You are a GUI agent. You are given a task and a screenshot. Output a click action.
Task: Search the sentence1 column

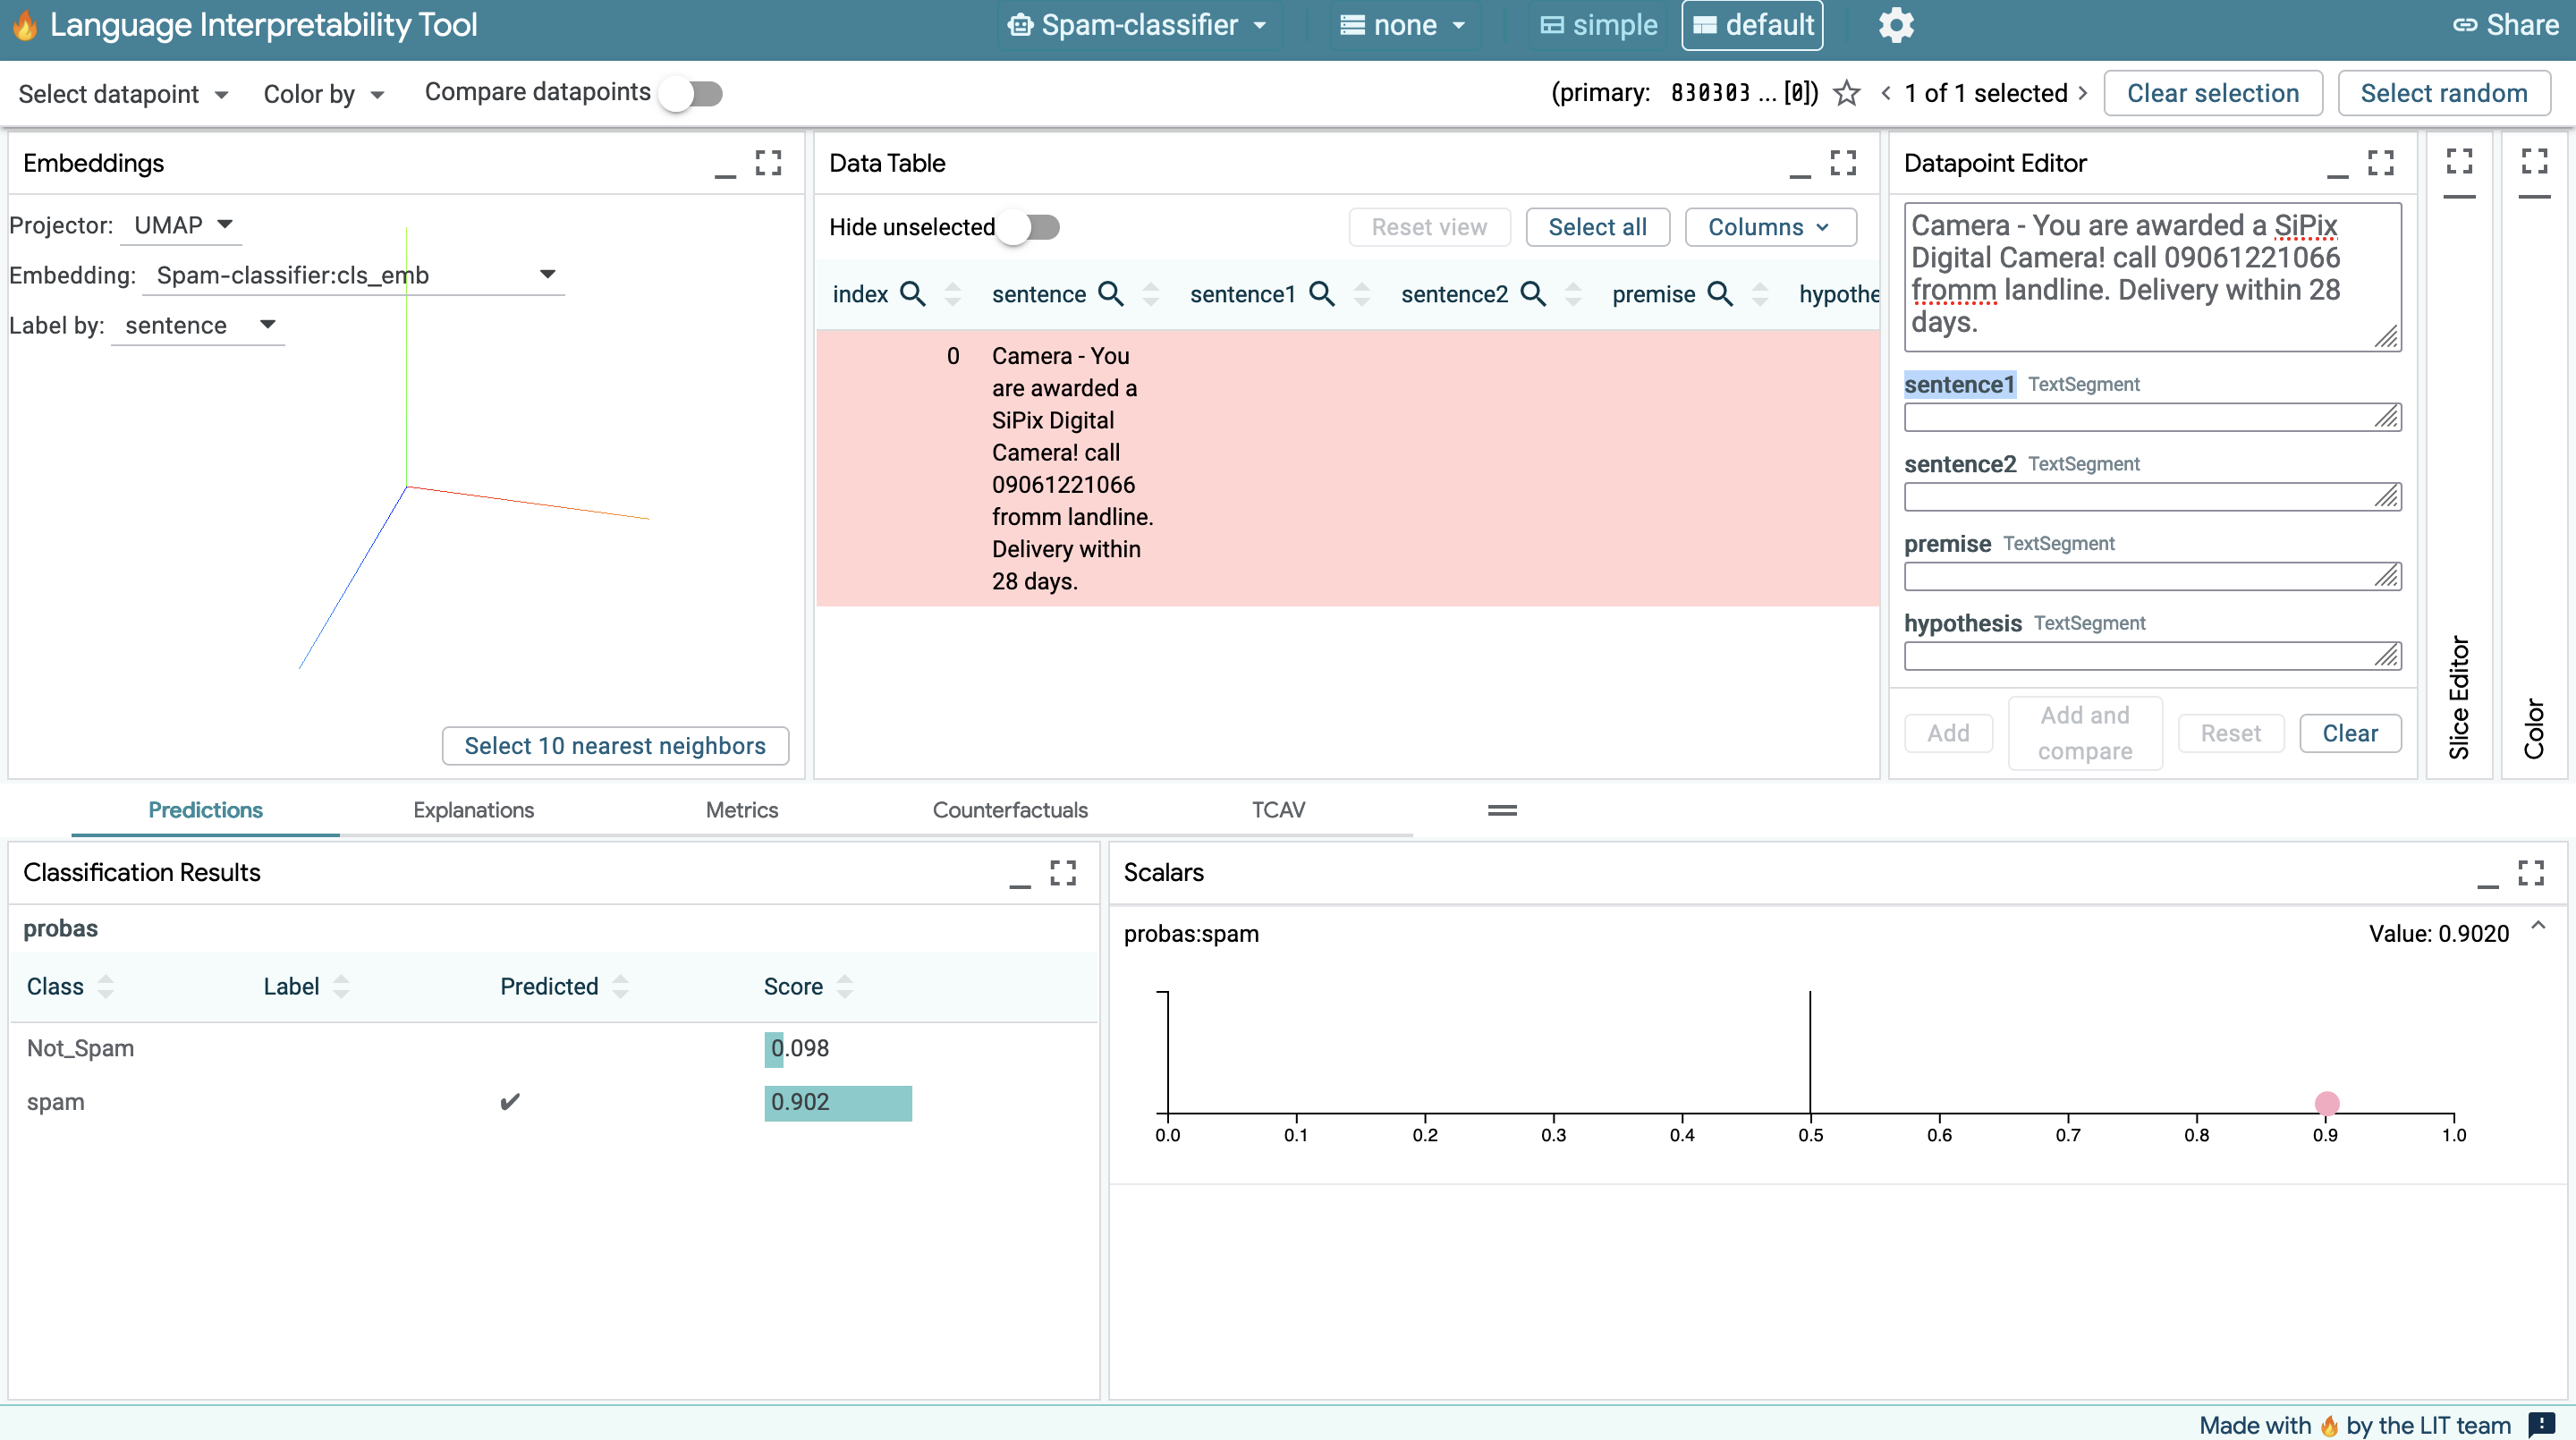1321,294
